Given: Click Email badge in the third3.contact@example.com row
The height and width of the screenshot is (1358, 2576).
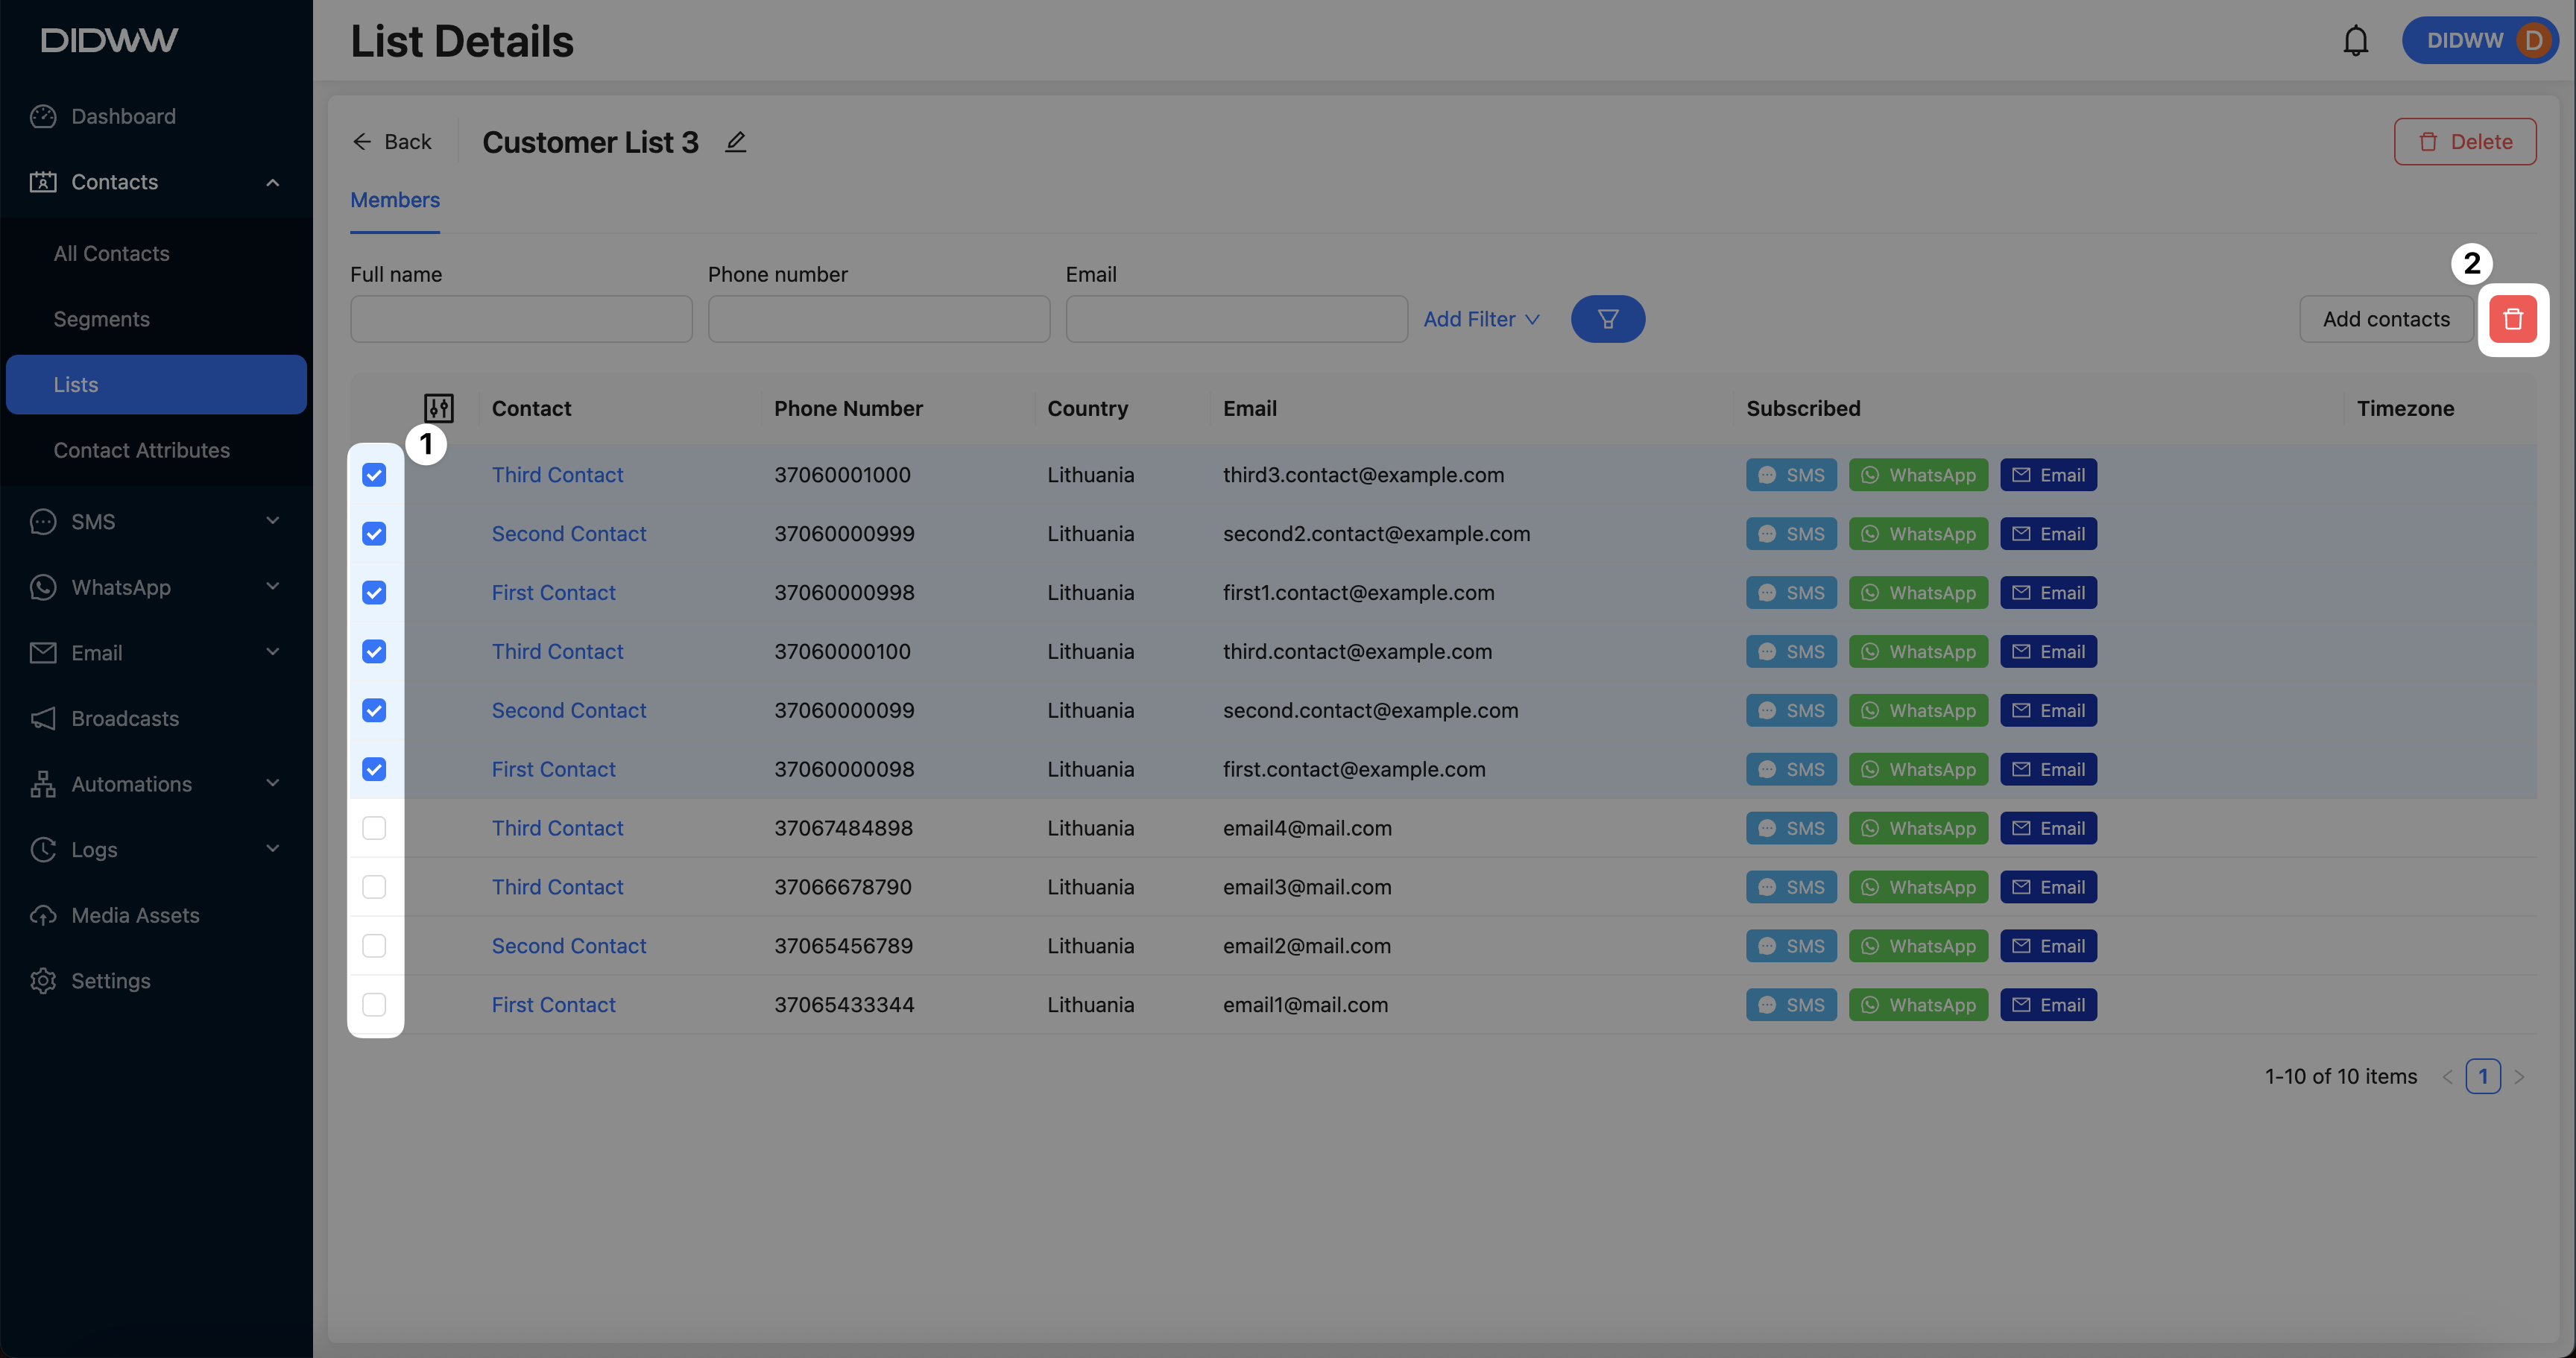Looking at the screenshot, I should tap(2048, 475).
